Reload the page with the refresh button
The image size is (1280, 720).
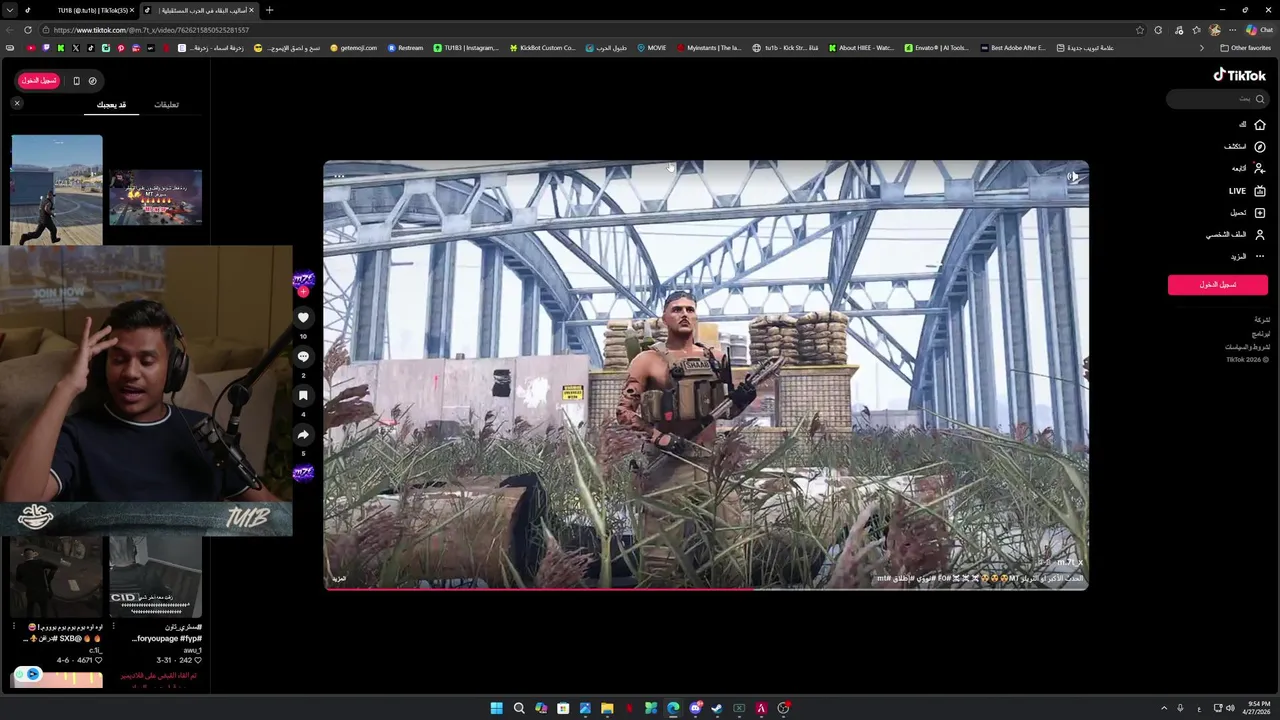point(27,30)
